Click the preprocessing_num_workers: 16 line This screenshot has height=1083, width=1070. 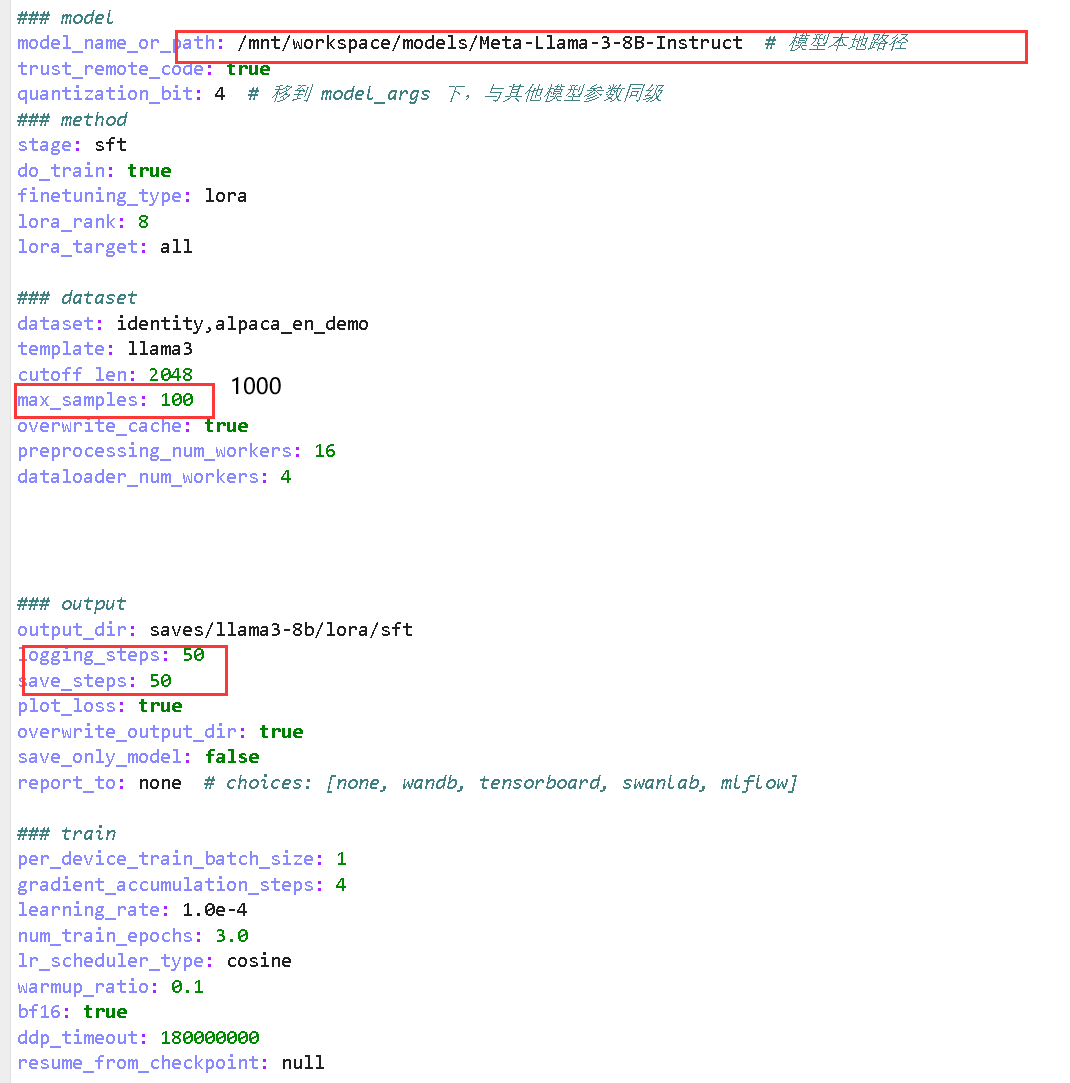pyautogui.click(x=176, y=451)
